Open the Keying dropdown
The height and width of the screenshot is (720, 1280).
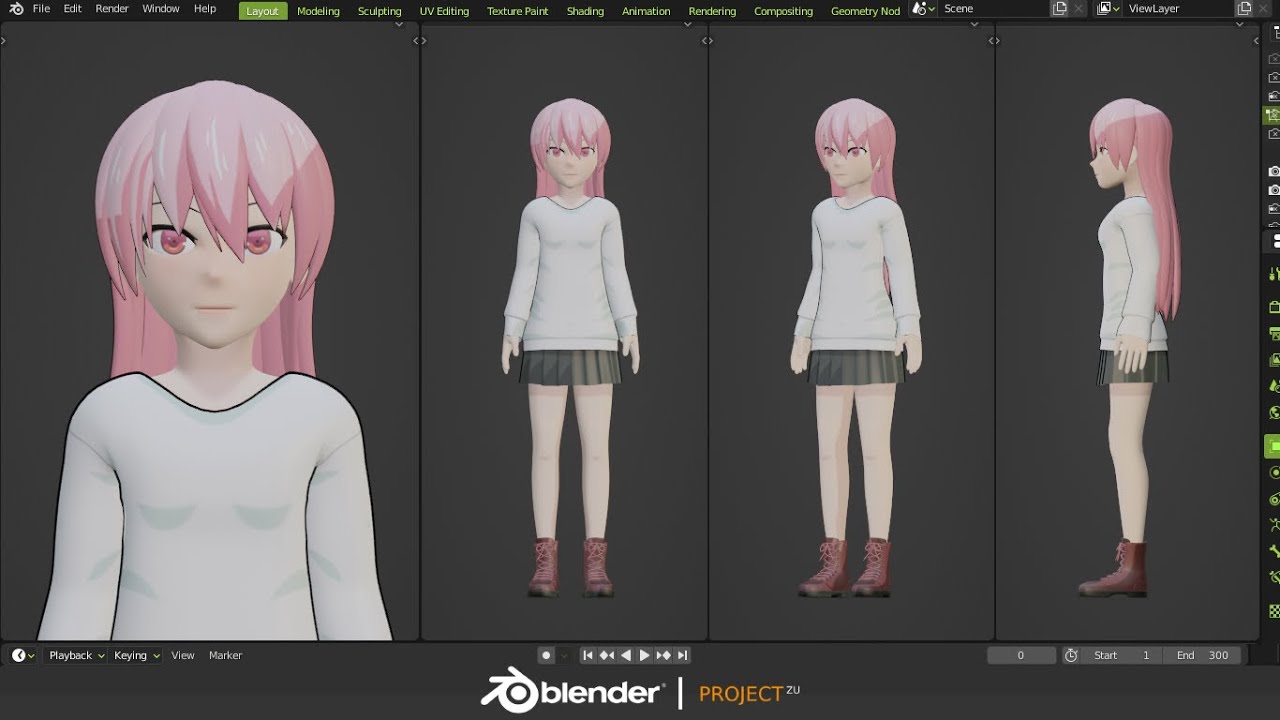[x=136, y=656]
